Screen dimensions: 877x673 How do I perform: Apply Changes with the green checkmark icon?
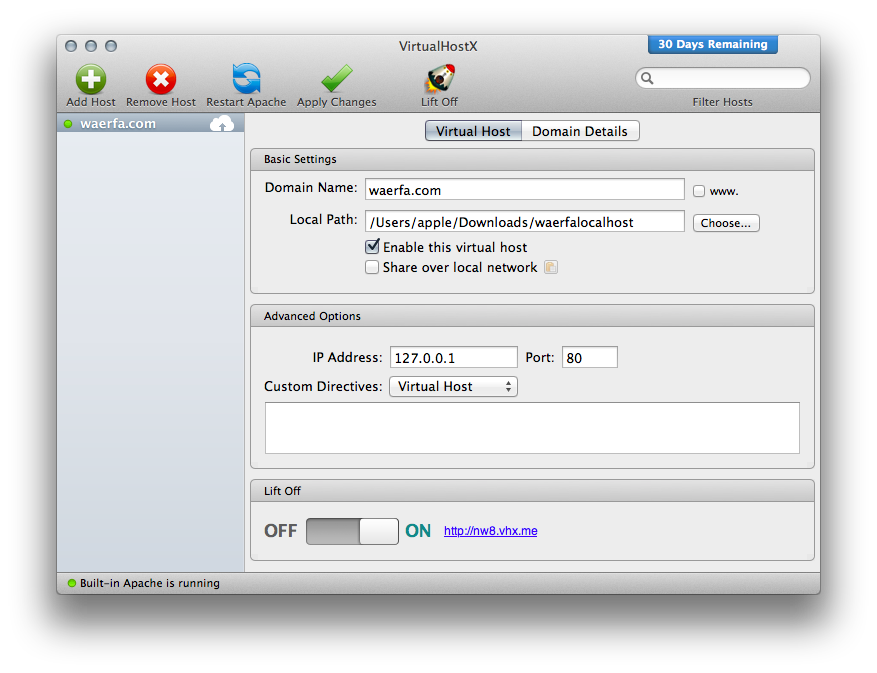(x=337, y=78)
